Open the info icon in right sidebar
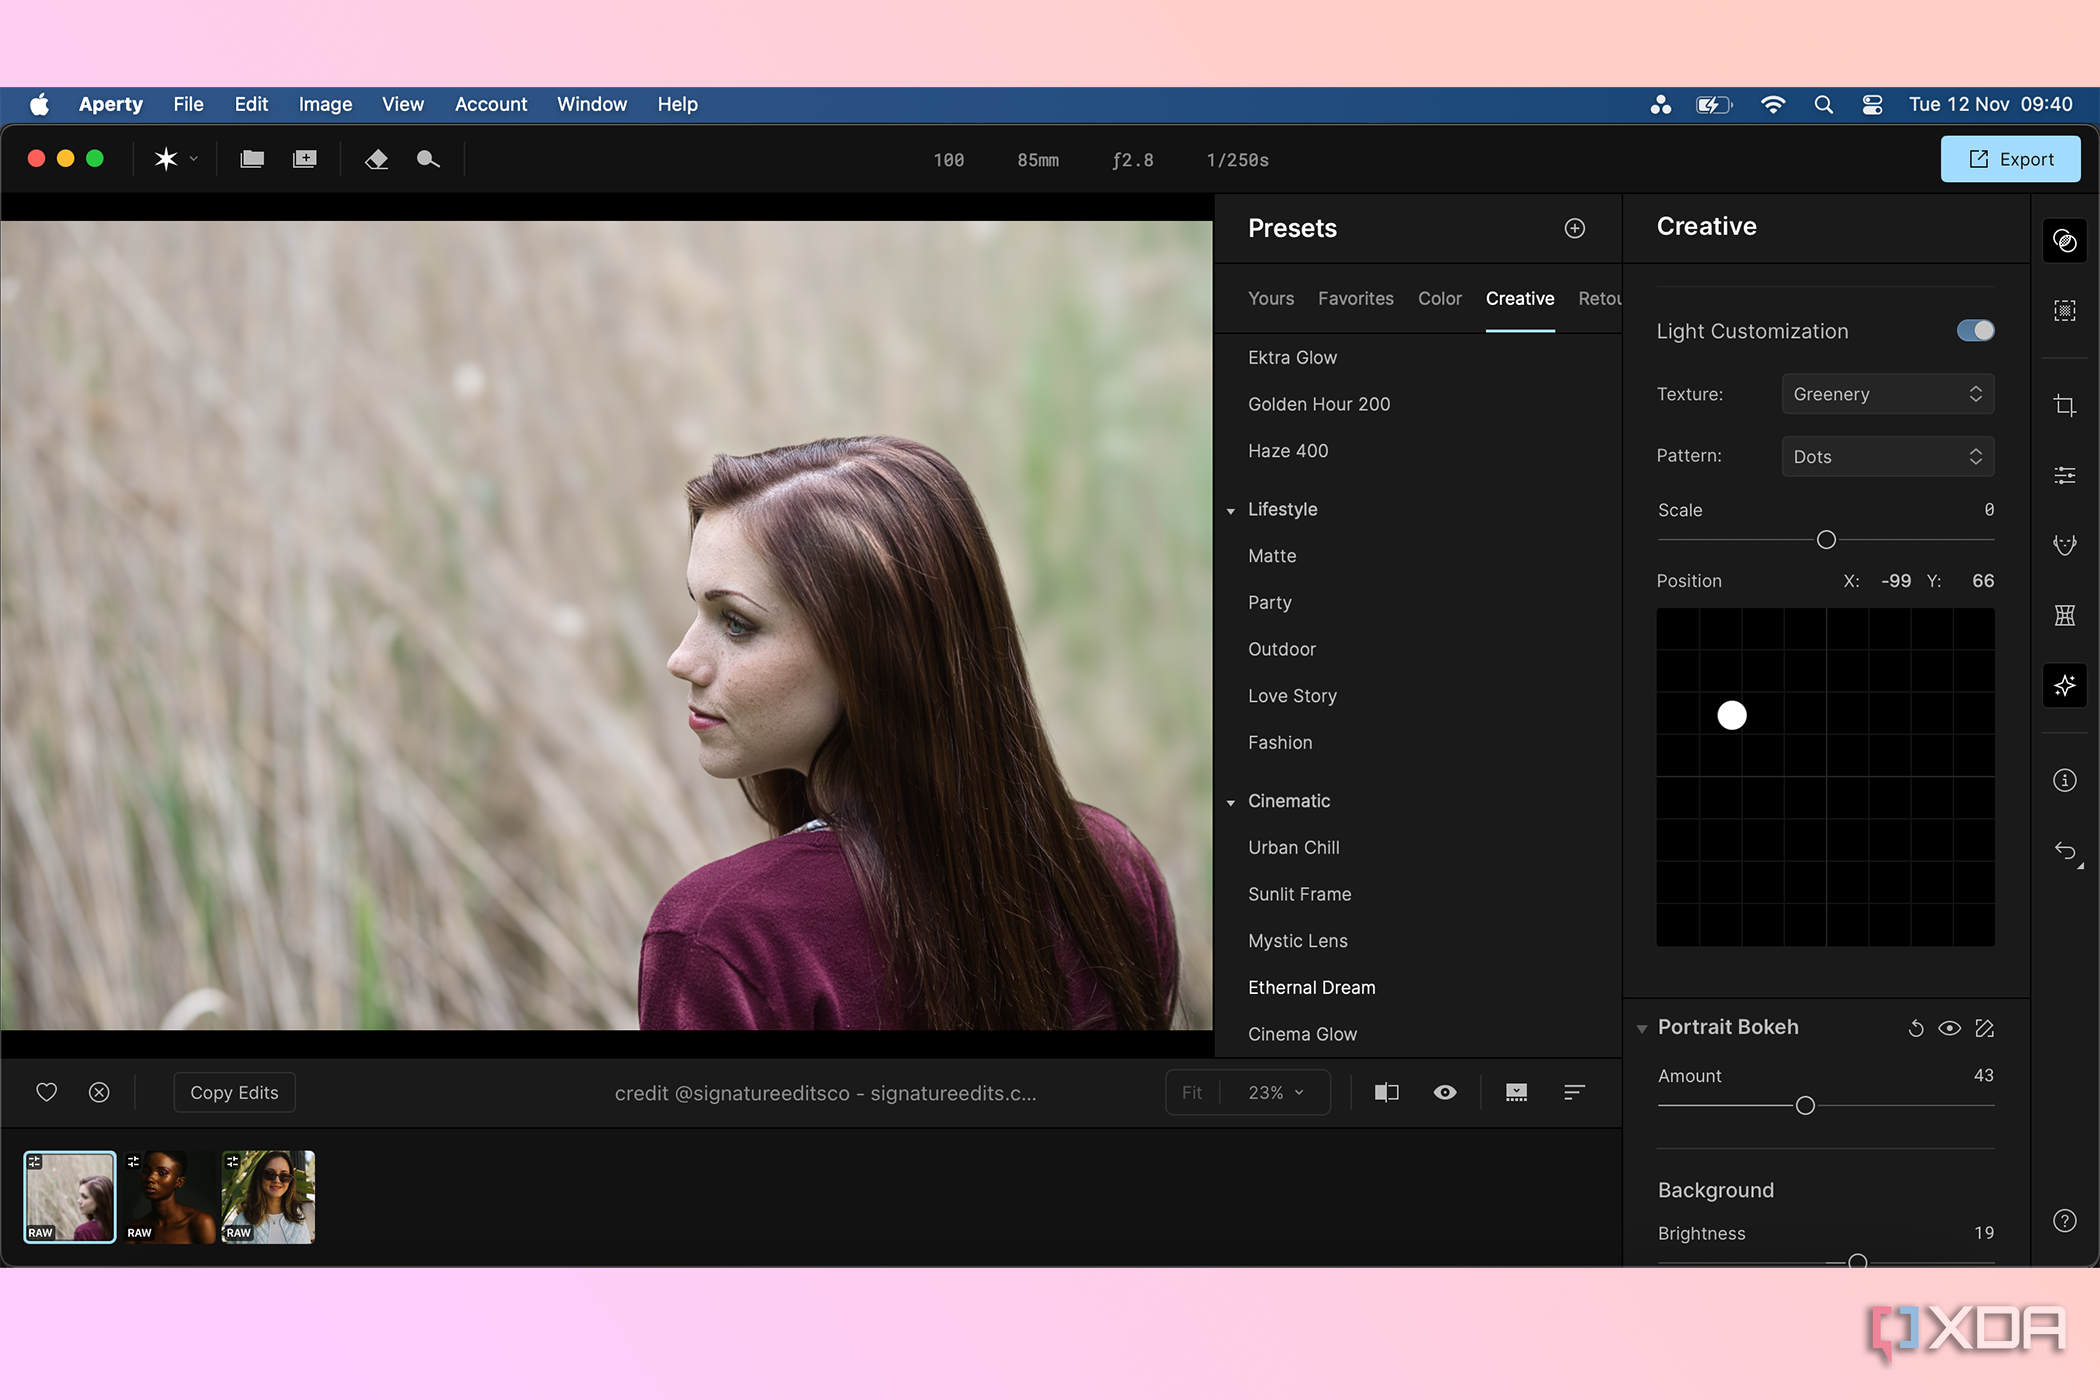This screenshot has height=1400, width=2100. pyautogui.click(x=2064, y=780)
